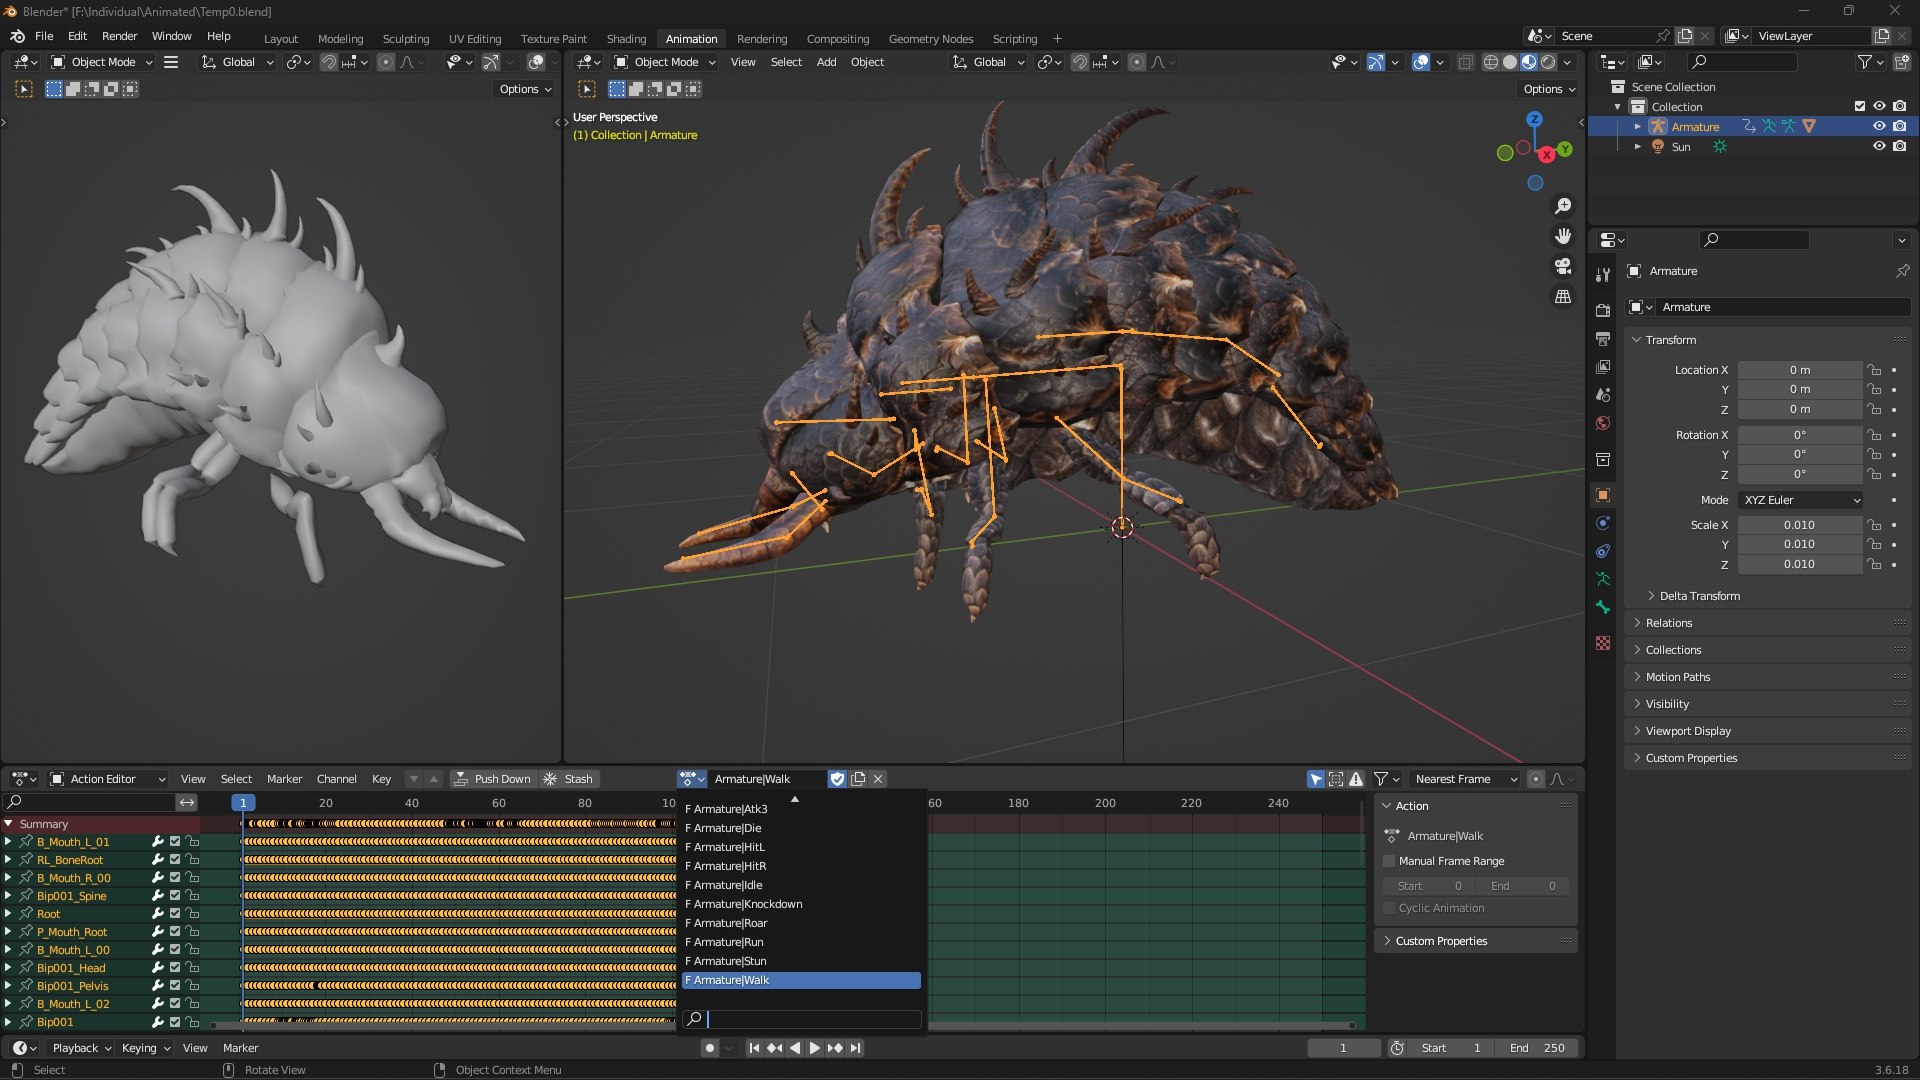The height and width of the screenshot is (1080, 1920).
Task: Select rendered viewport shading sphere
Action: pyautogui.click(x=1548, y=62)
